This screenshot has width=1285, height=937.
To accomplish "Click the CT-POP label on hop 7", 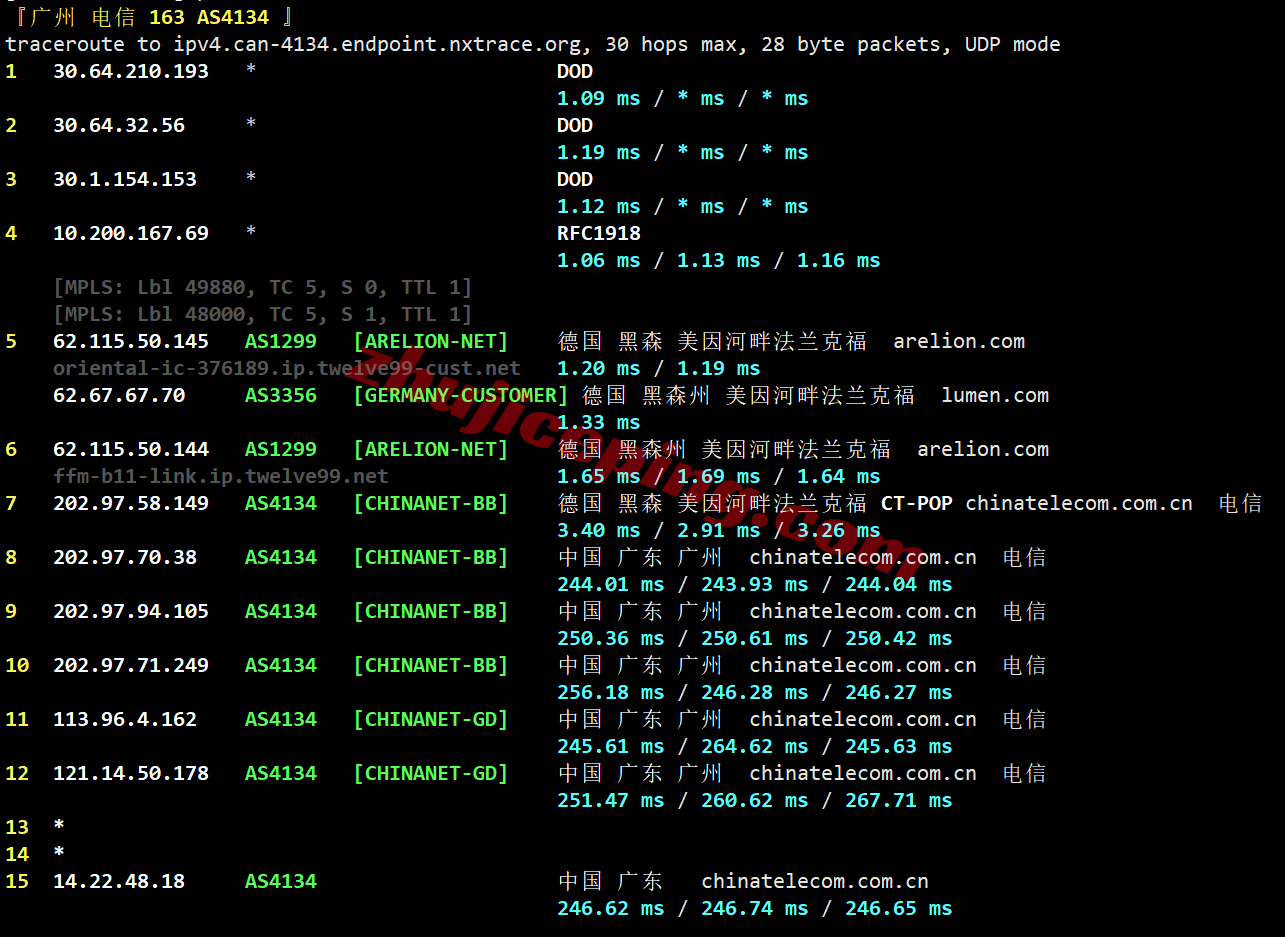I will pyautogui.click(x=917, y=503).
